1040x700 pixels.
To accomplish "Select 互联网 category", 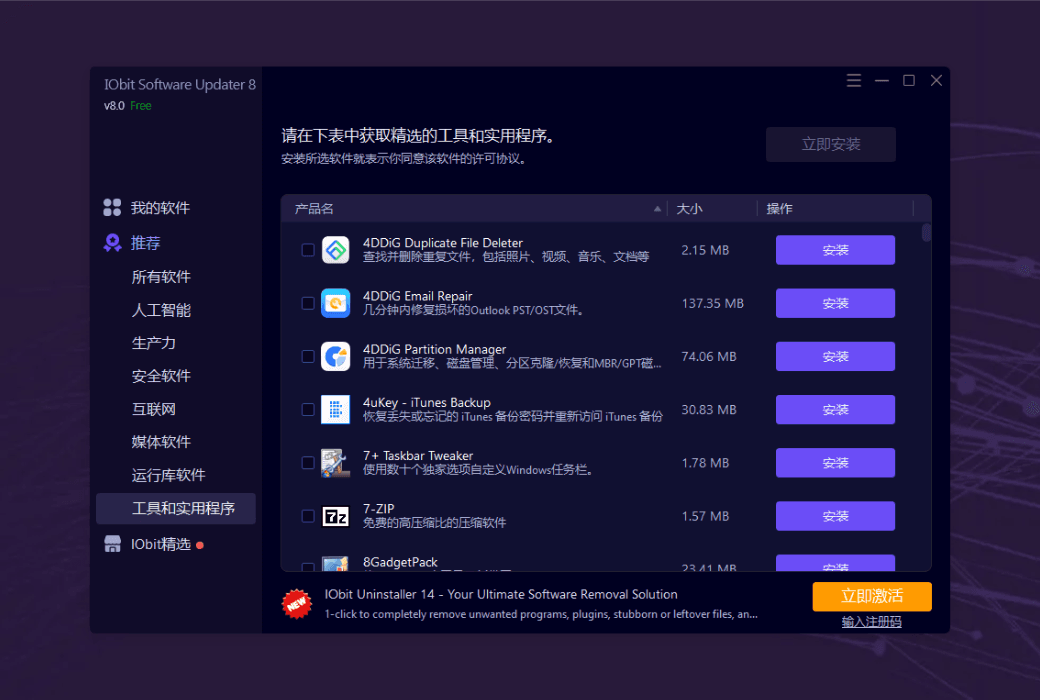I will point(153,409).
